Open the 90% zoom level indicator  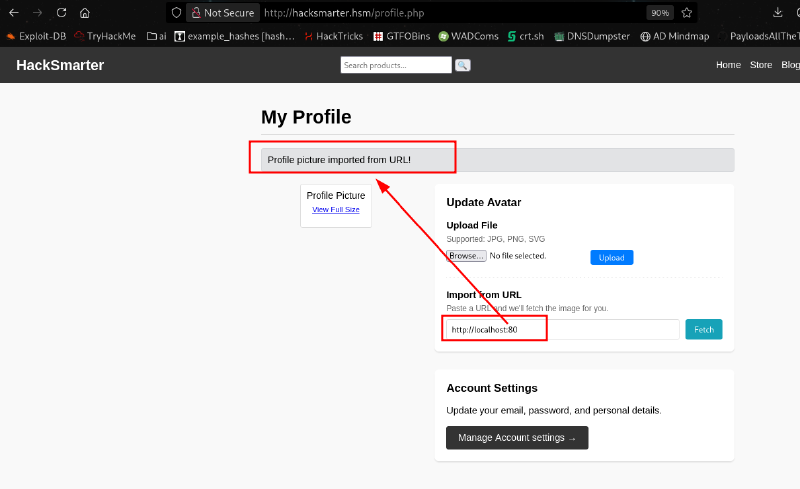pos(660,13)
